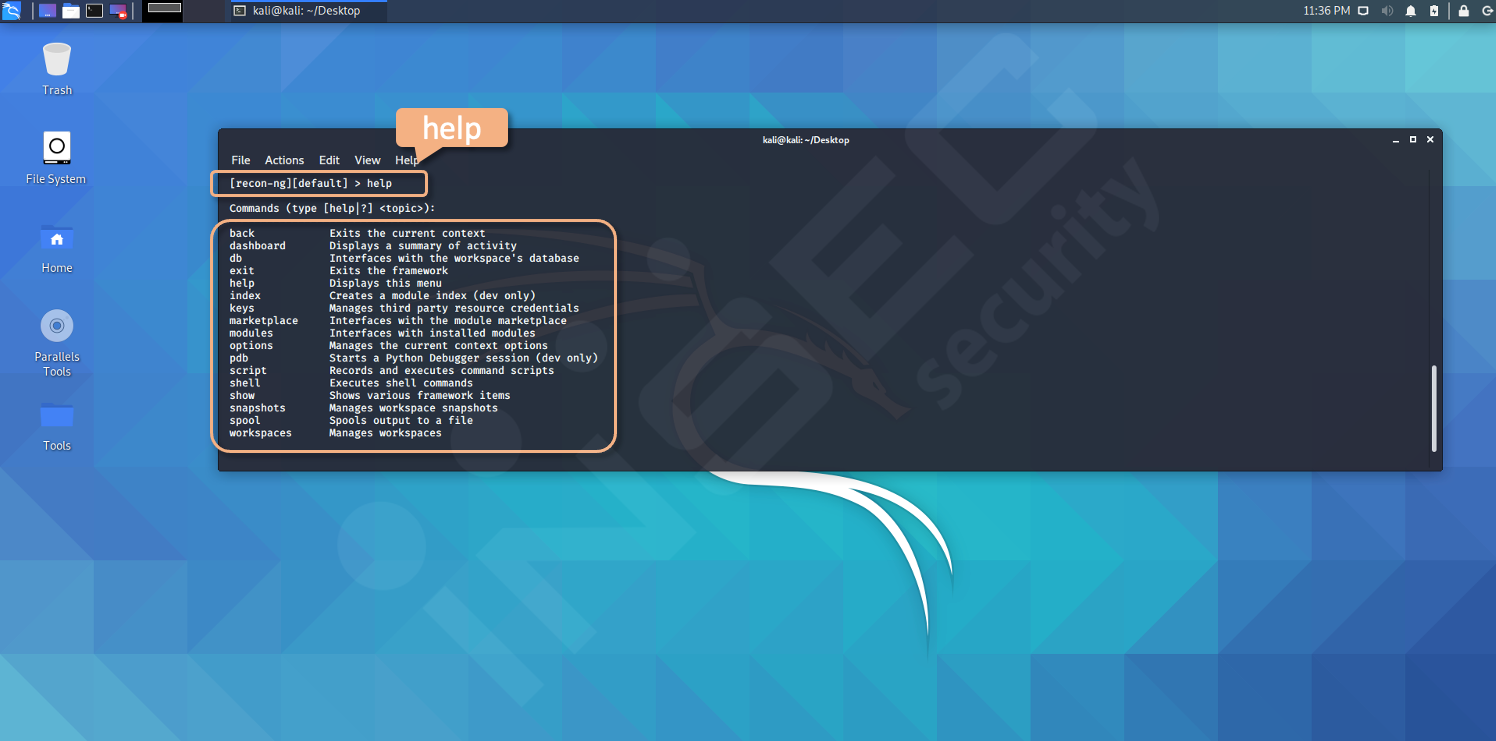Select the Trash desktop icon

tap(57, 68)
